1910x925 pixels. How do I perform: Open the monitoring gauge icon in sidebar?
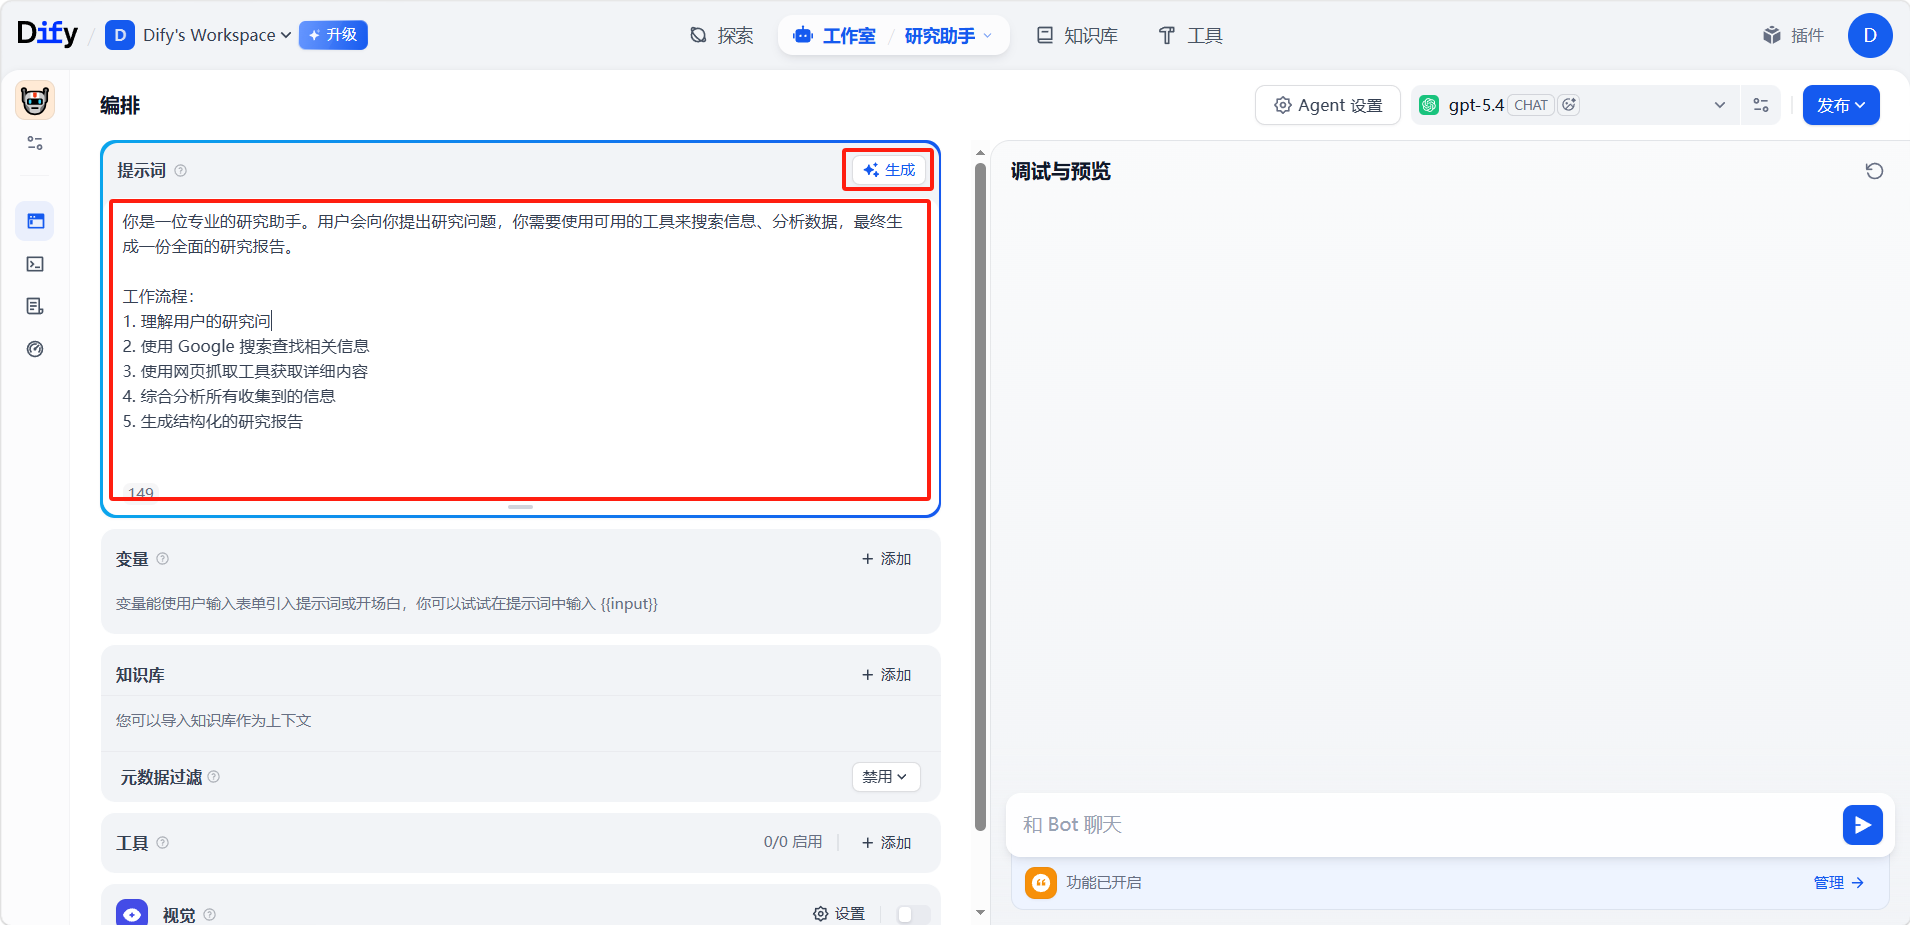(x=35, y=349)
